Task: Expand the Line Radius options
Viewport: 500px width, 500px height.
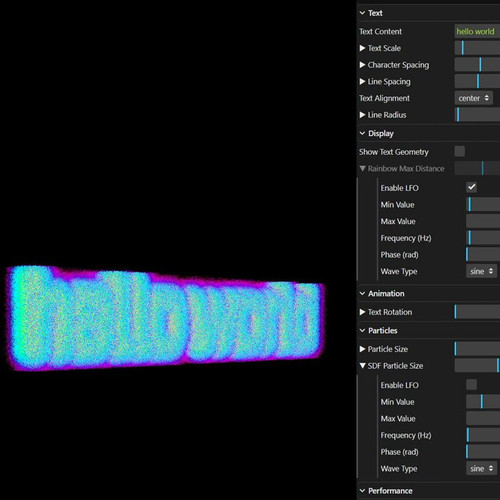Action: click(362, 115)
